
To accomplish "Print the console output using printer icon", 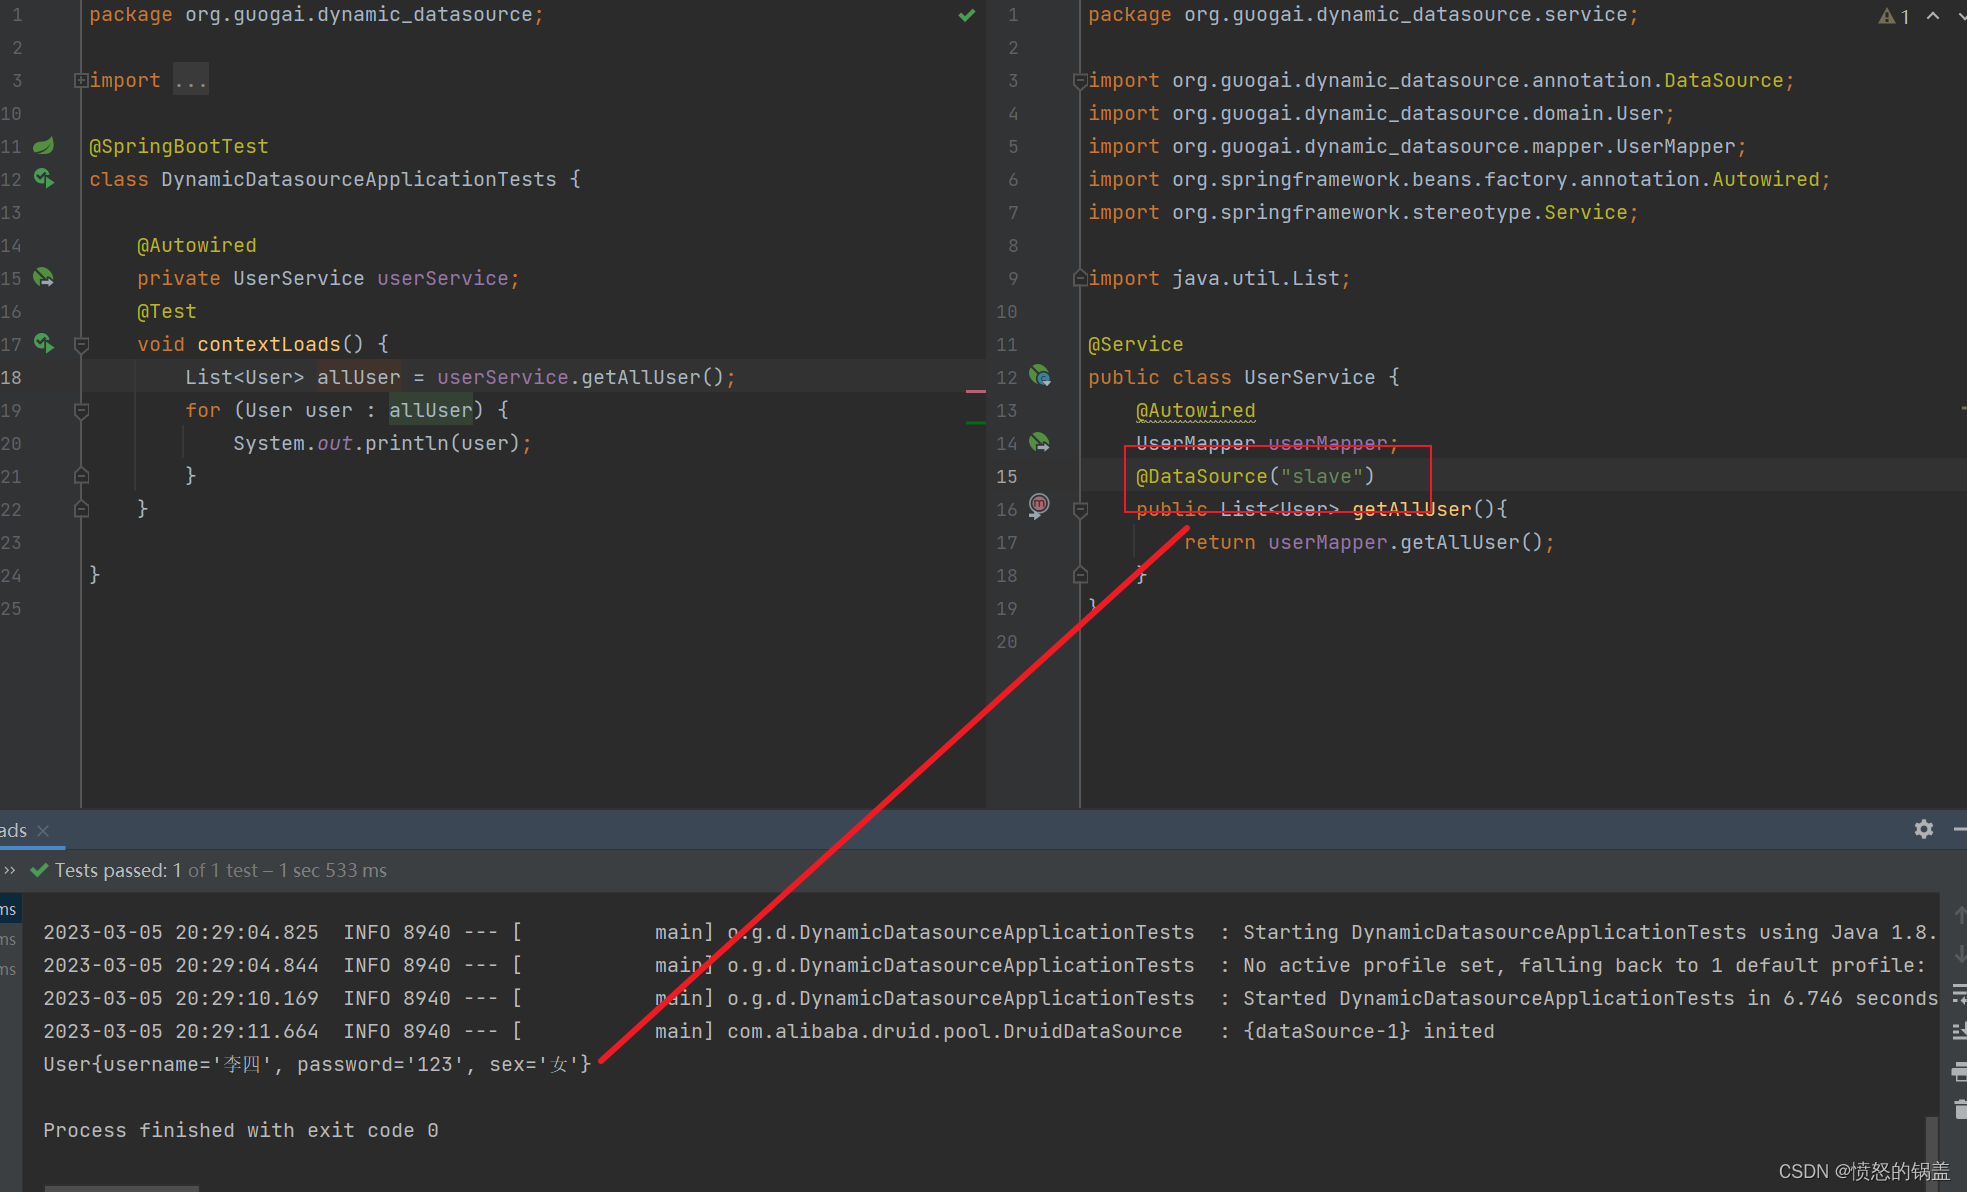I will pos(1959,1072).
